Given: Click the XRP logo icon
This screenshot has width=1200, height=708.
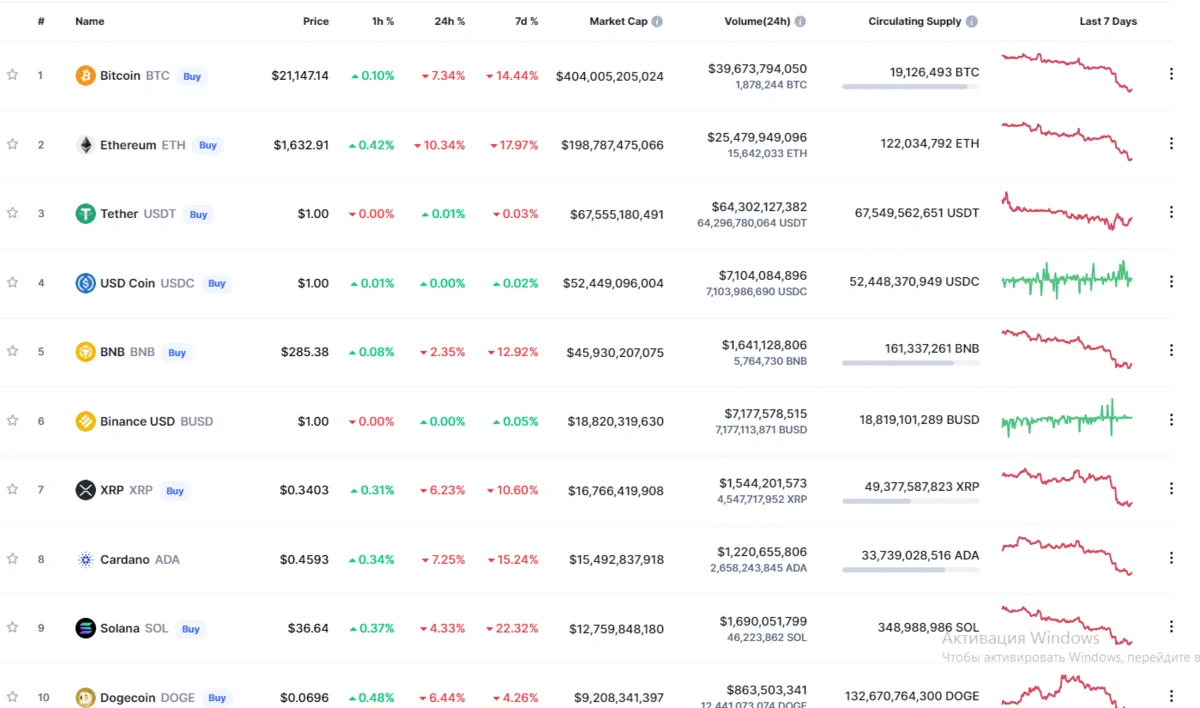Looking at the screenshot, I should pyautogui.click(x=85, y=490).
